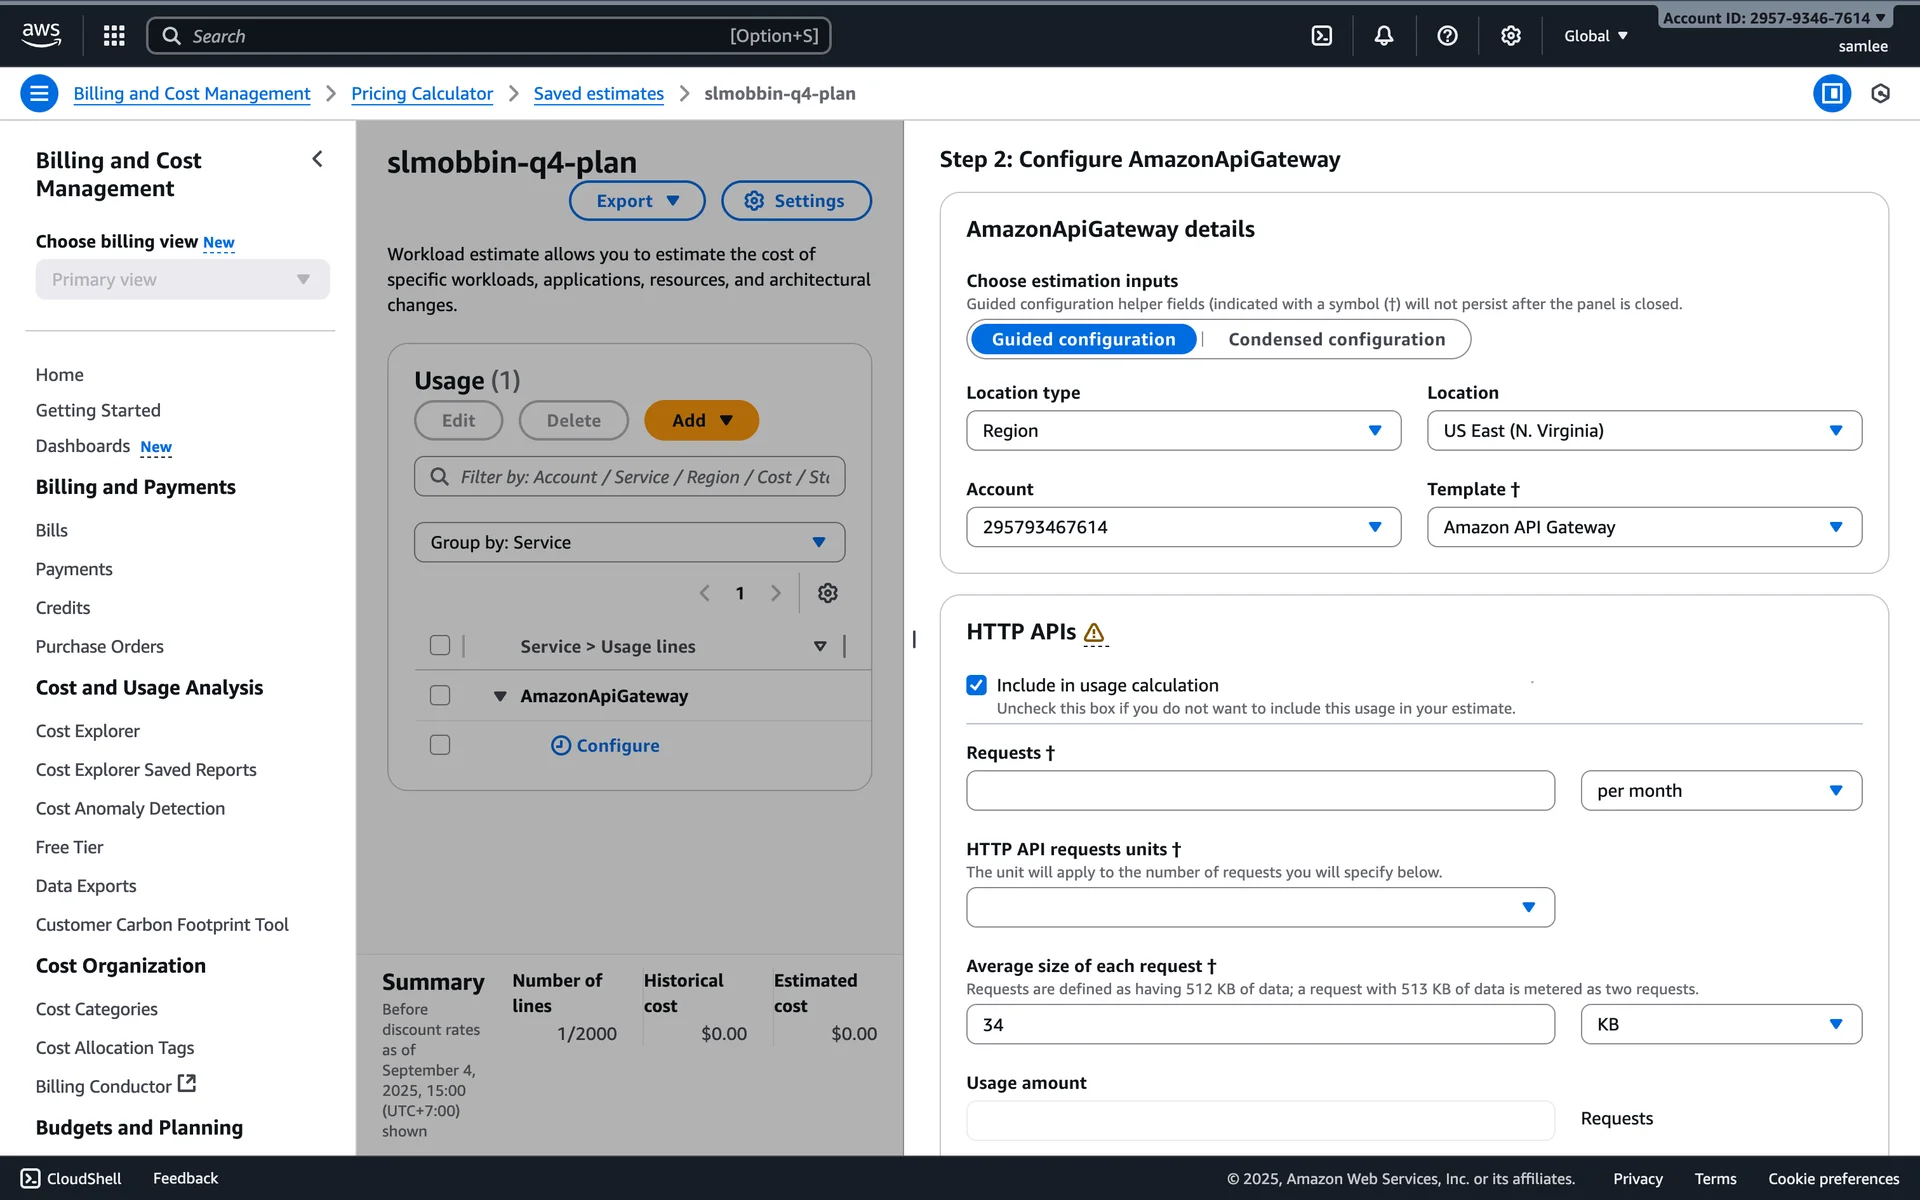This screenshot has height=1200, width=1920.
Task: Collapse the Billing and Cost Management sidebar
Action: [317, 159]
